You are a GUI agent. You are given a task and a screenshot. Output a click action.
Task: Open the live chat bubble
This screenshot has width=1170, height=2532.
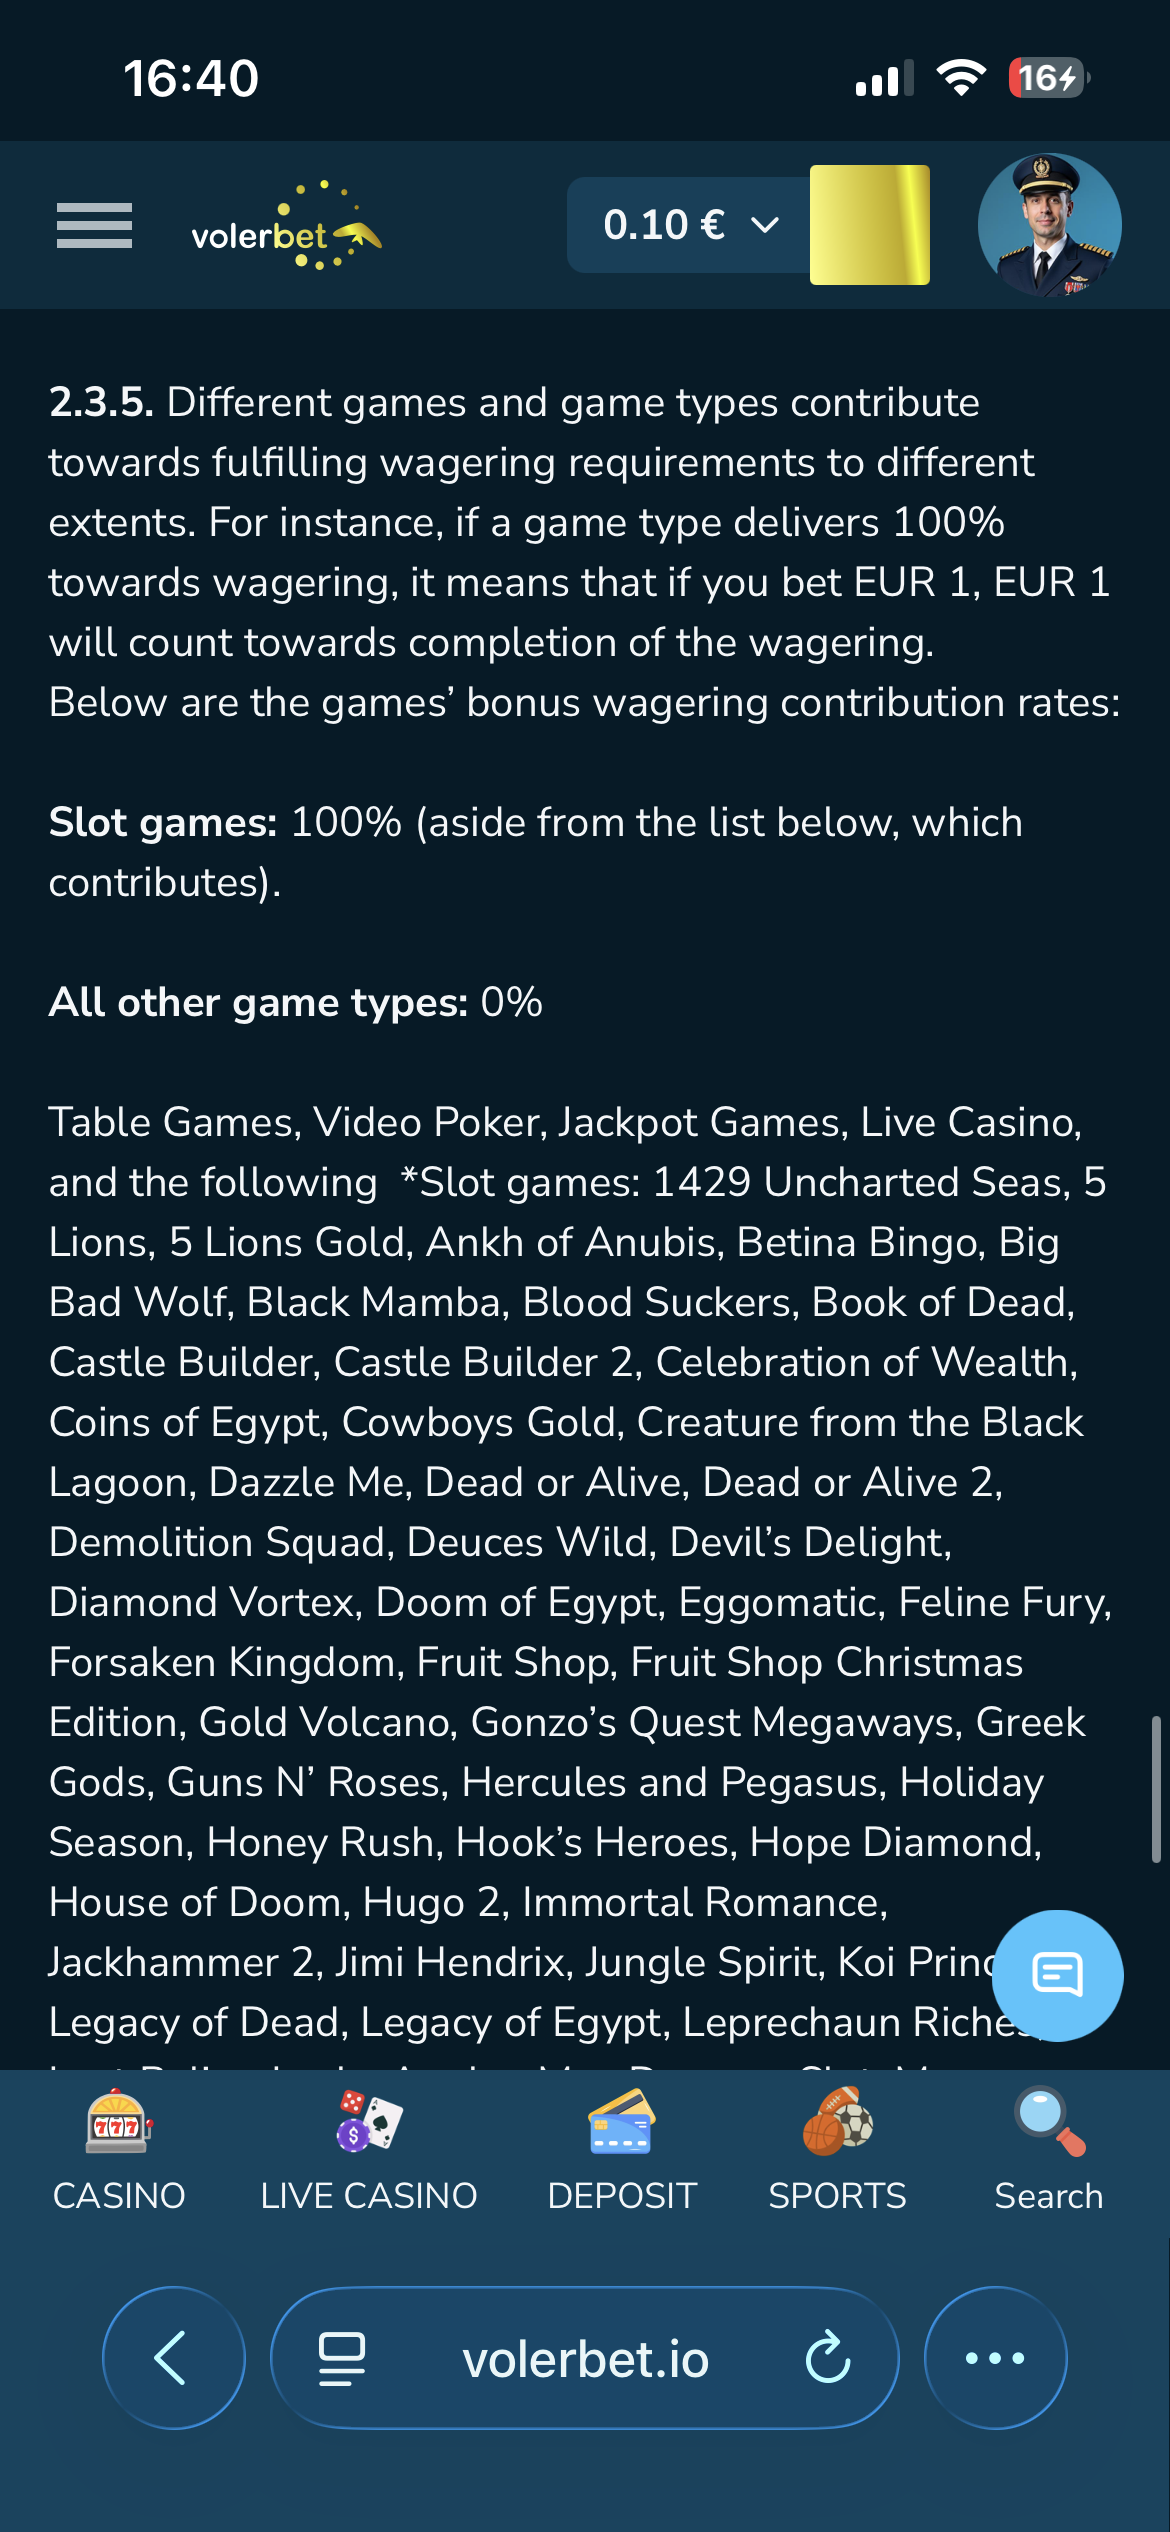click(x=1057, y=1975)
